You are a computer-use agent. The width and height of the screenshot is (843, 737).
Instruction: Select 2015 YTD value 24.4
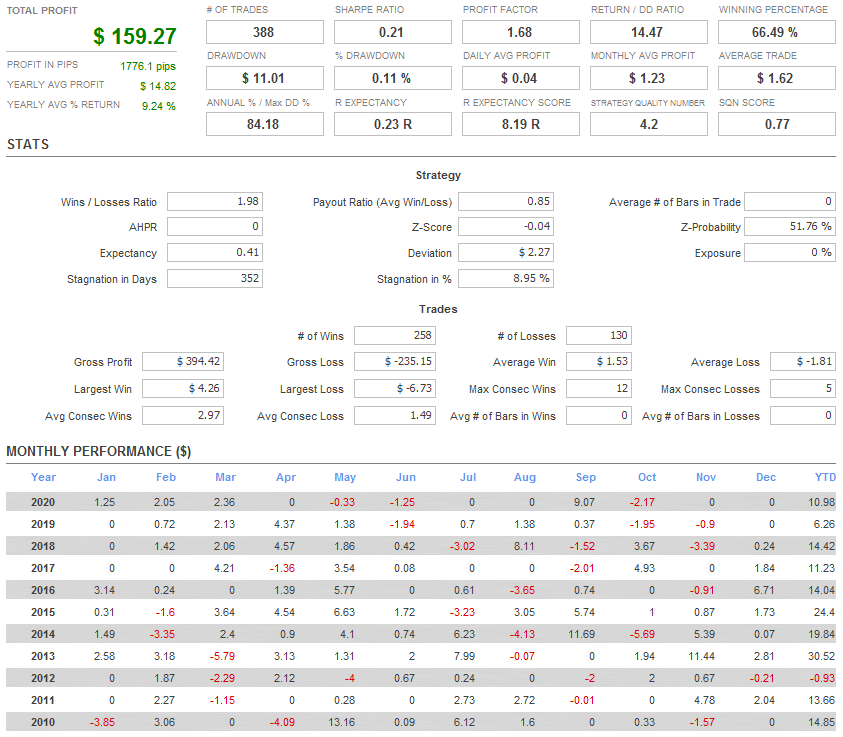tap(824, 612)
